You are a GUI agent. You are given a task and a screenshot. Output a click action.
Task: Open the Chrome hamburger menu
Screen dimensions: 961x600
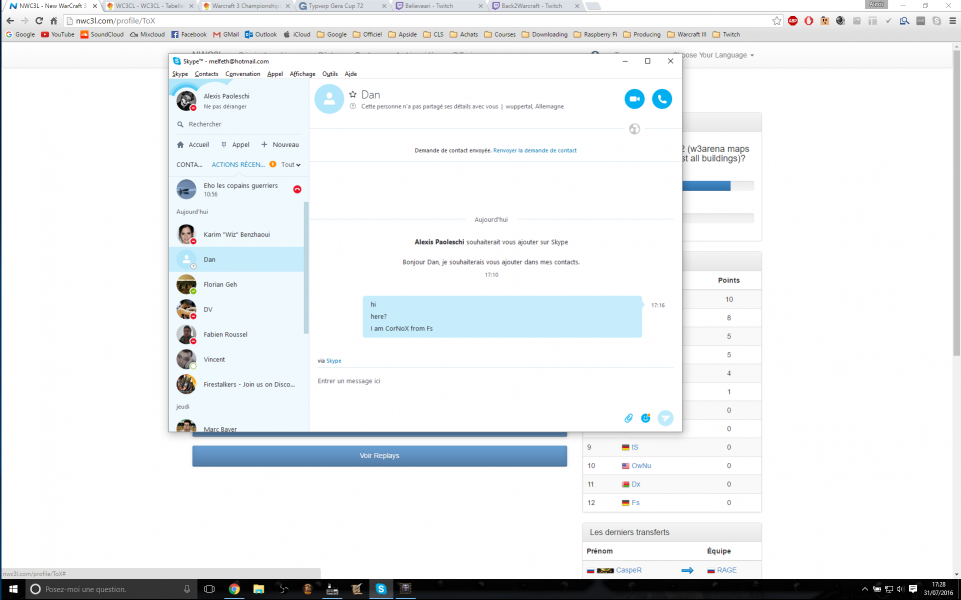point(952,21)
